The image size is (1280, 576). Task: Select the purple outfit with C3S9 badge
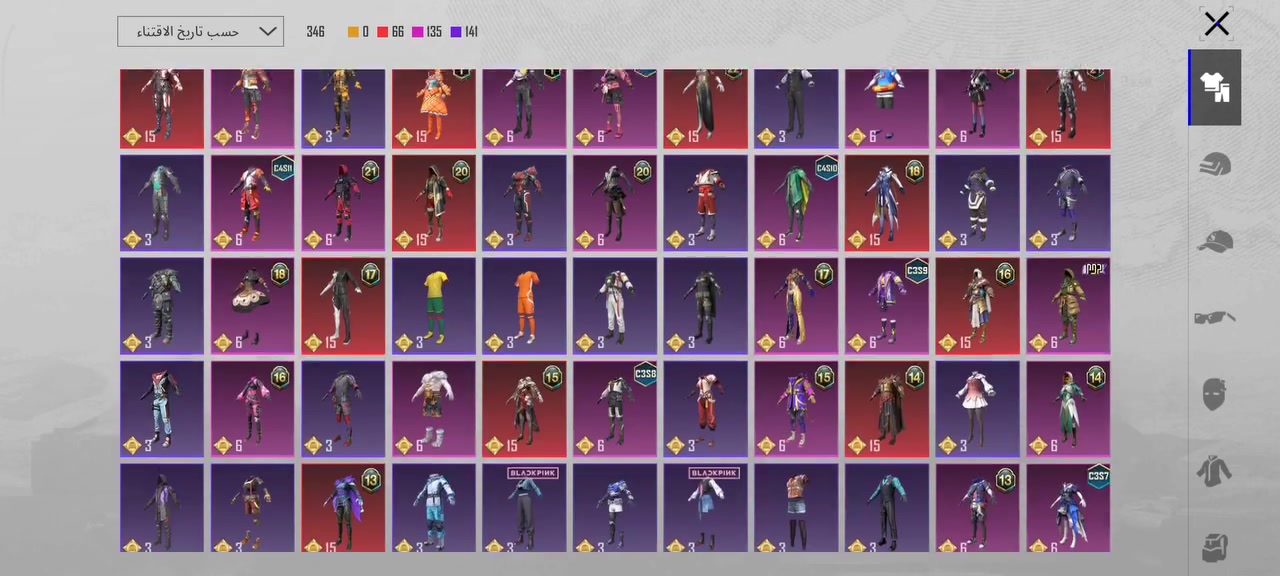(887, 306)
